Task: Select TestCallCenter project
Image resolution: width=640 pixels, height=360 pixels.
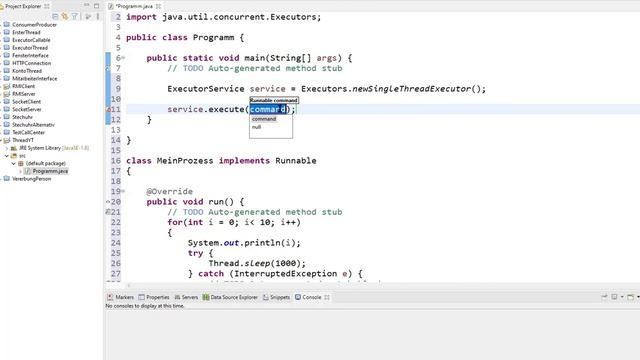Action: click(x=29, y=133)
